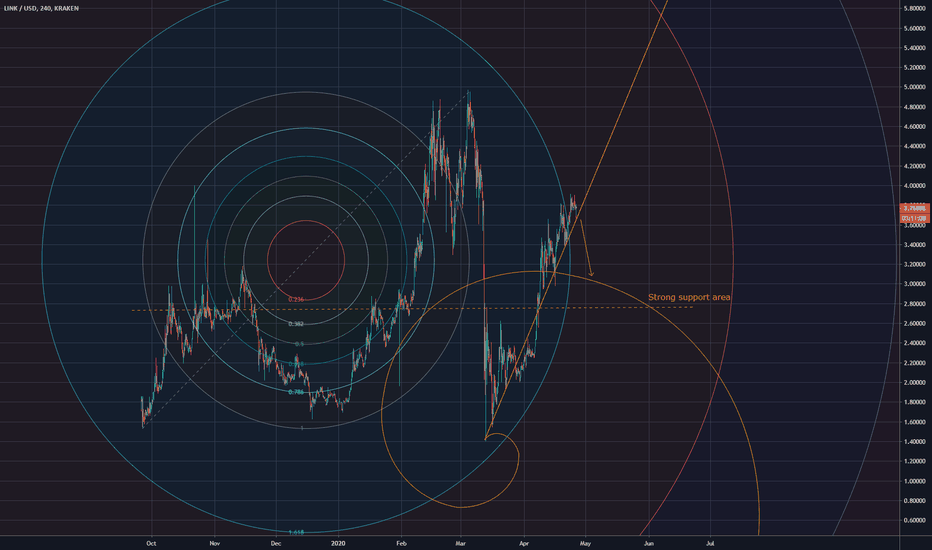
Task: Click the 5.20000 price axis label
Action: coord(915,67)
